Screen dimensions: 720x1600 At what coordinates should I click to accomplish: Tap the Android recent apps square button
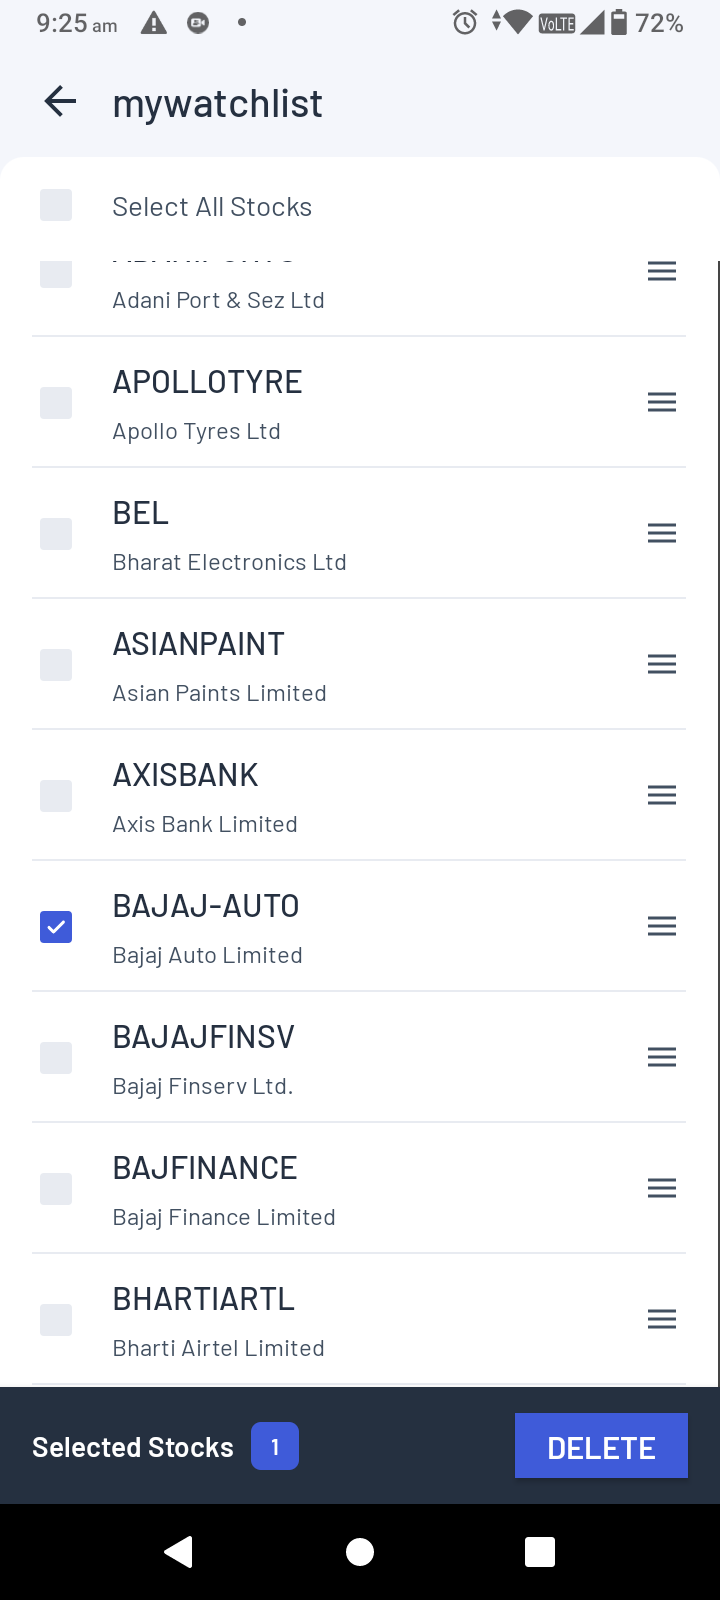[539, 1551]
